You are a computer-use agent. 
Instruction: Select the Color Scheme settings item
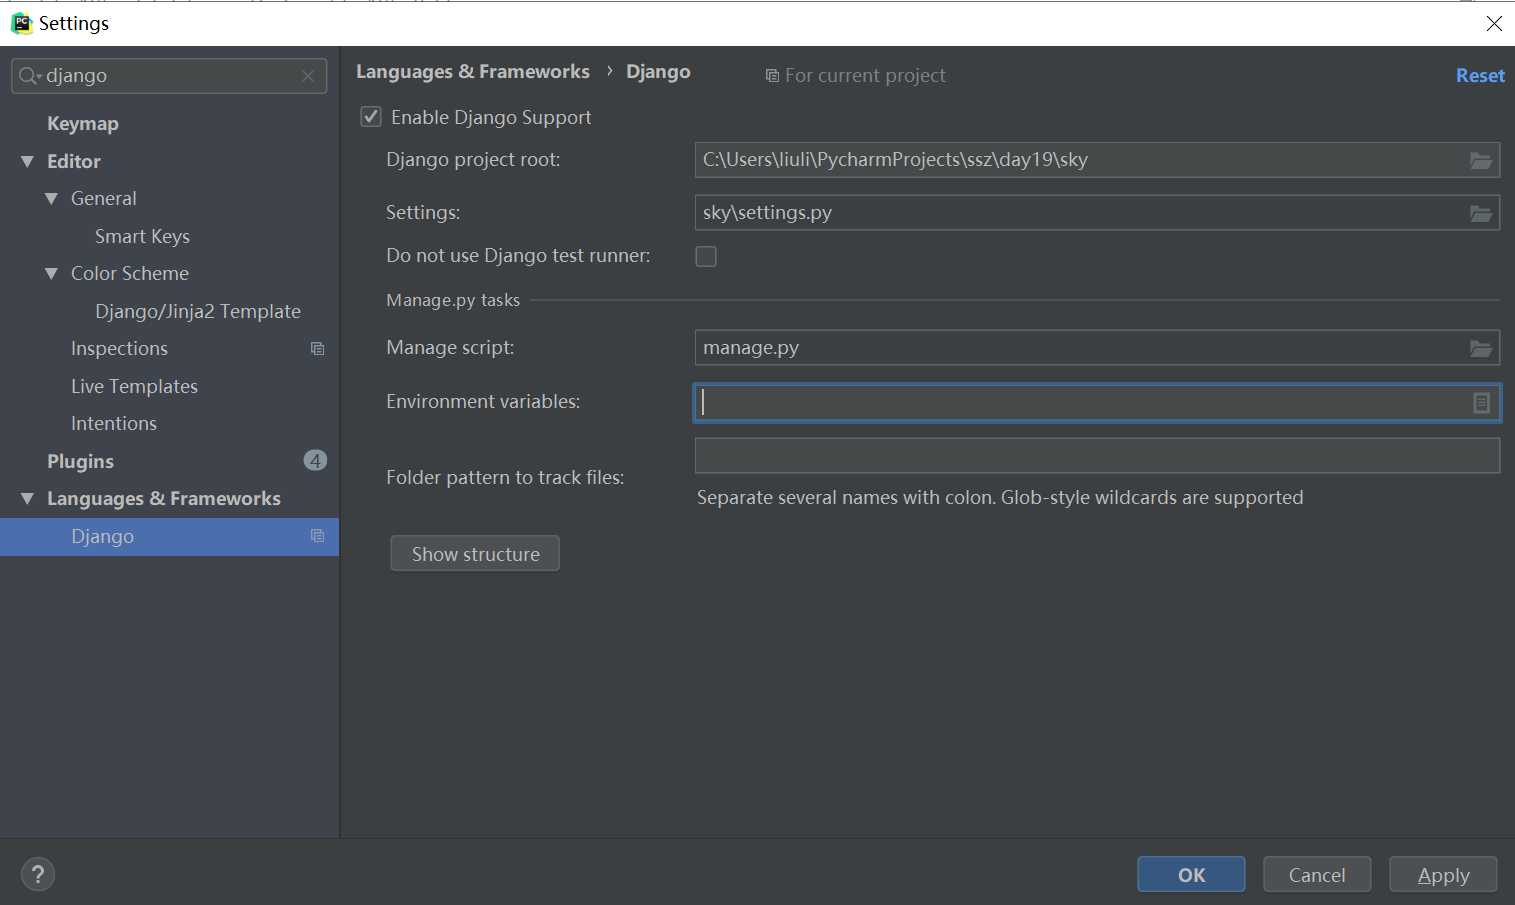(x=130, y=274)
